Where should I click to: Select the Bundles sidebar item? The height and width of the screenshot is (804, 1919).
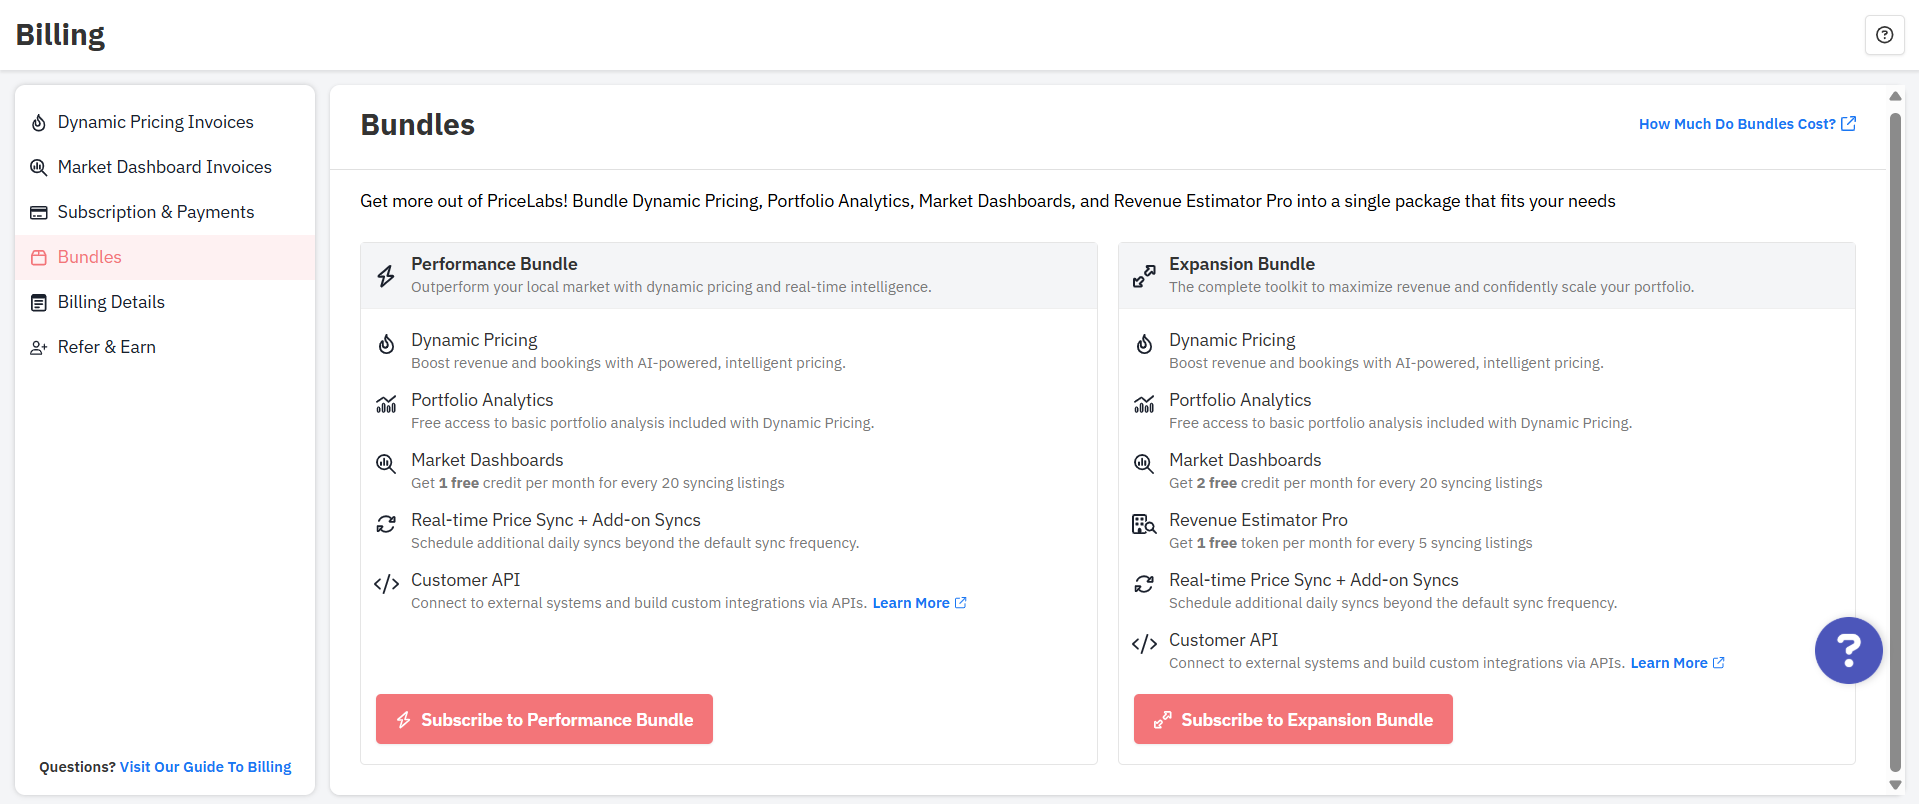tap(165, 257)
